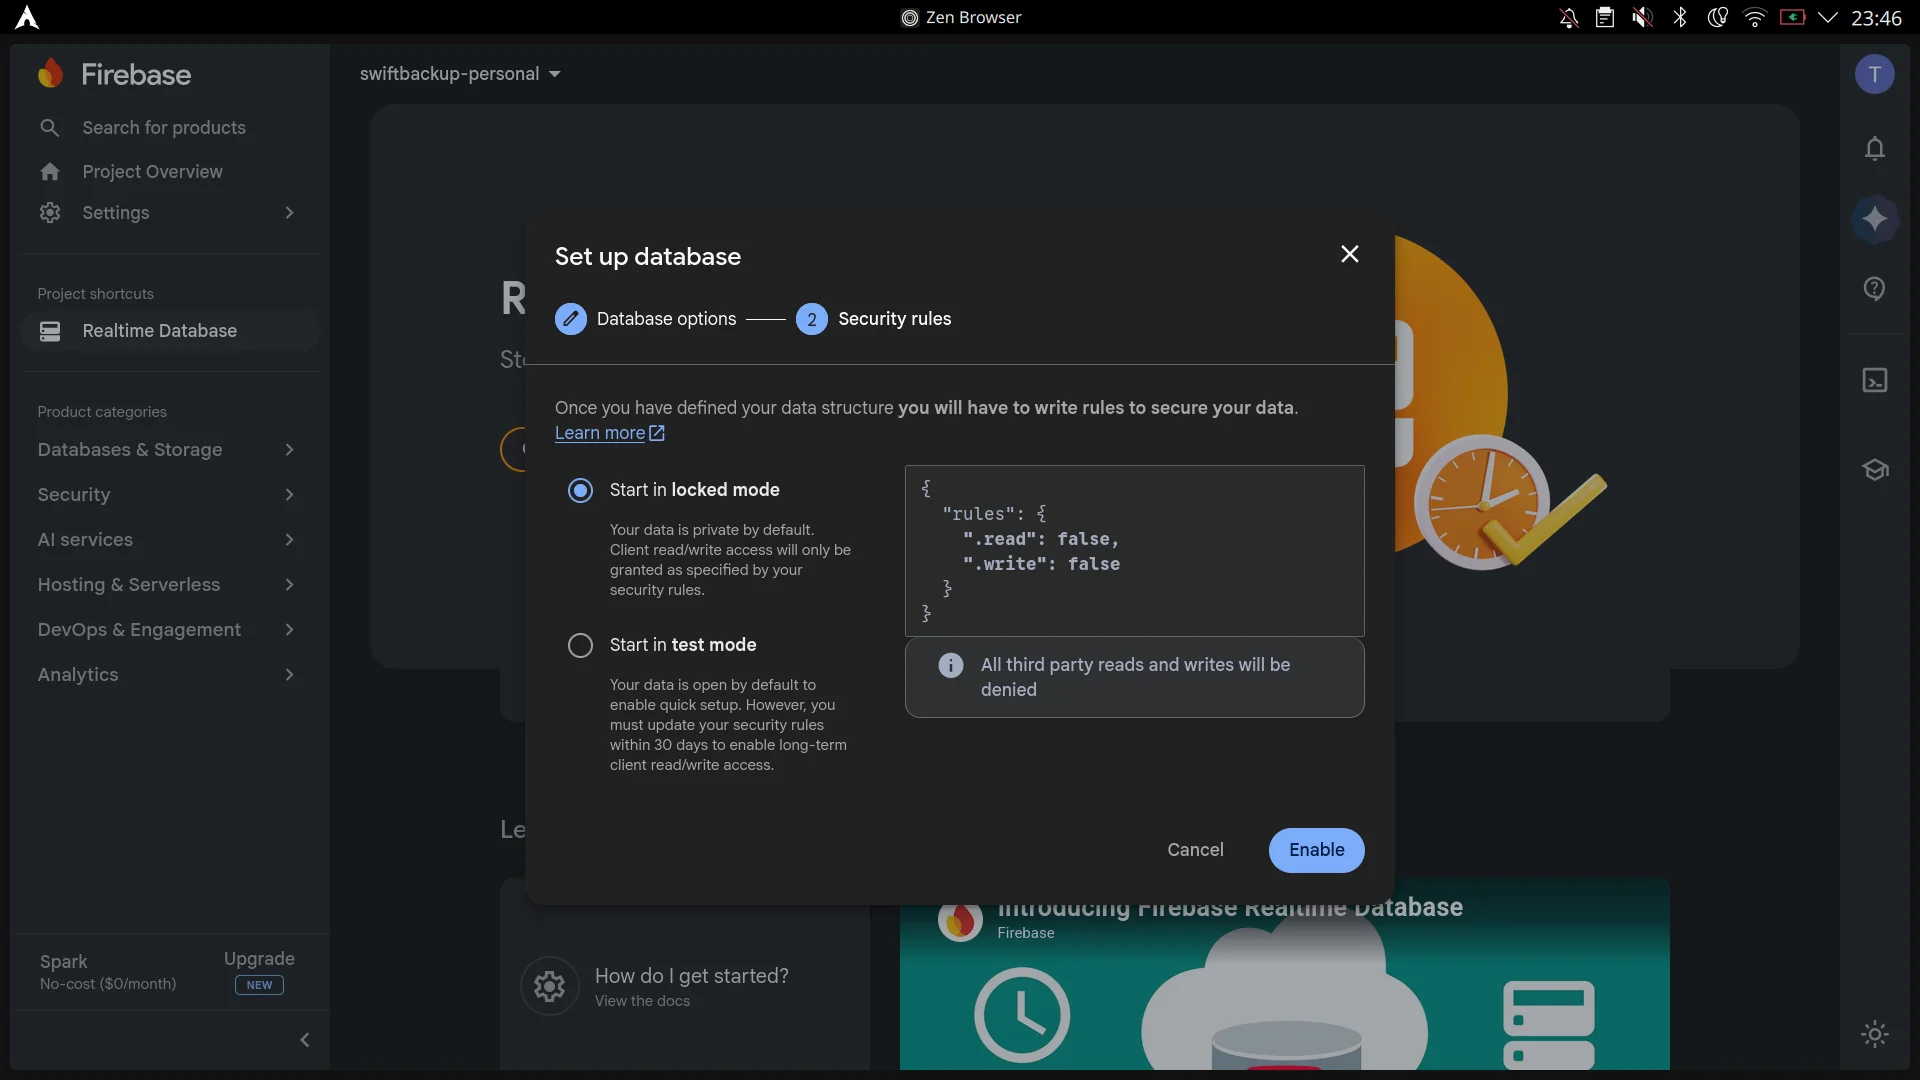
Task: Toggle light/dark theme sun icon
Action: (x=1875, y=1034)
